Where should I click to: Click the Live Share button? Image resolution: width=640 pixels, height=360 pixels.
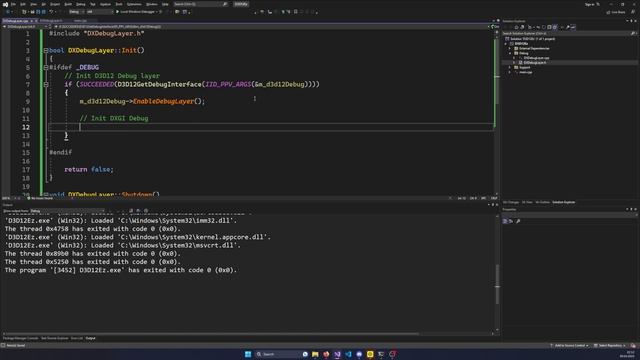point(616,12)
